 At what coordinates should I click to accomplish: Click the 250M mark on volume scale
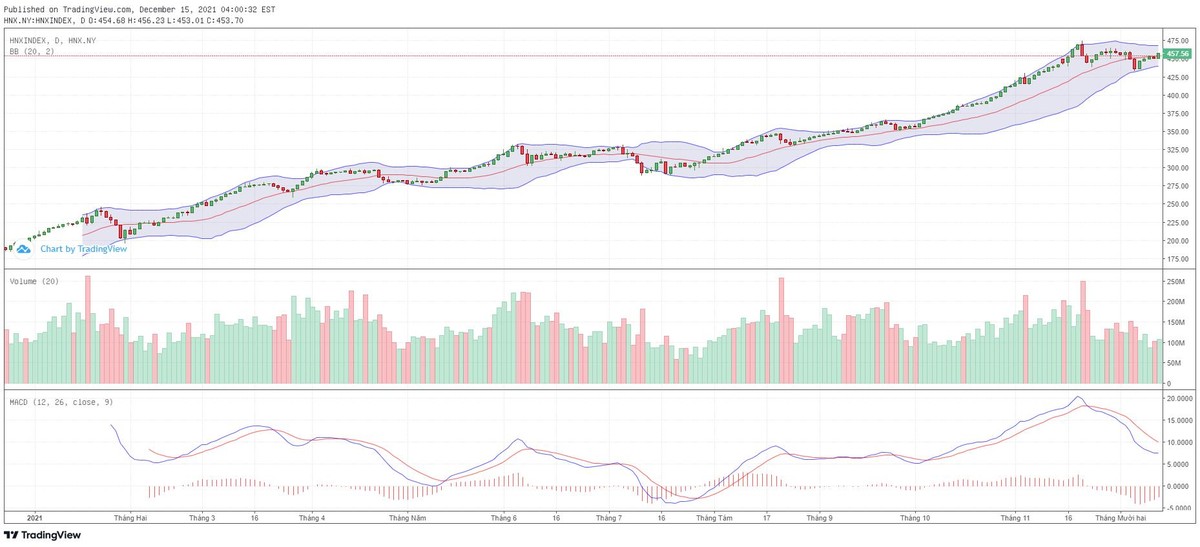coord(1176,281)
